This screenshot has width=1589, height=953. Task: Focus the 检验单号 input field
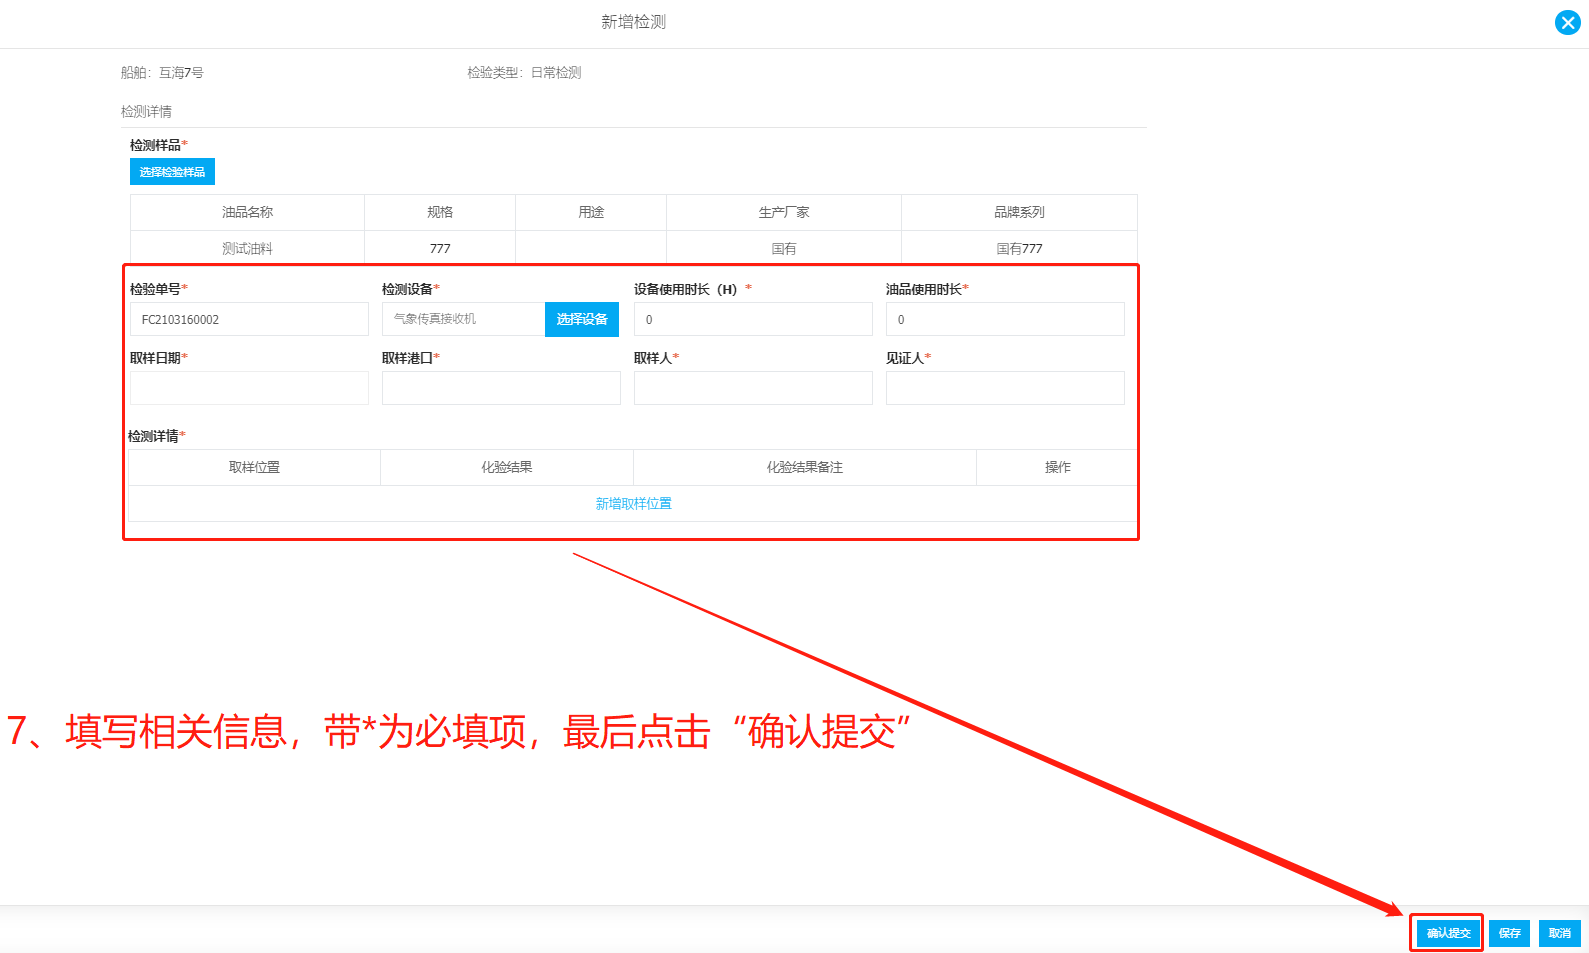click(249, 319)
